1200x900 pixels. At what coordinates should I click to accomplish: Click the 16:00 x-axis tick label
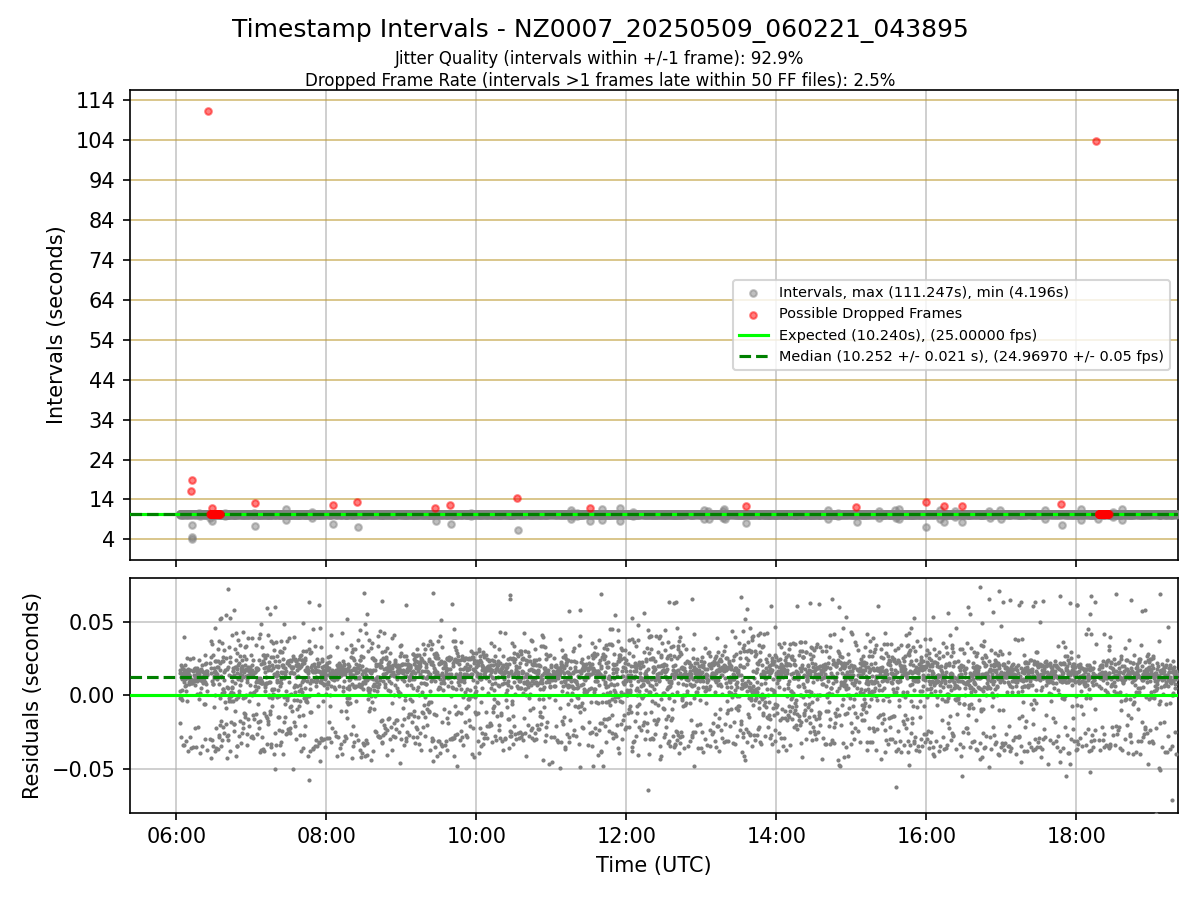926,834
